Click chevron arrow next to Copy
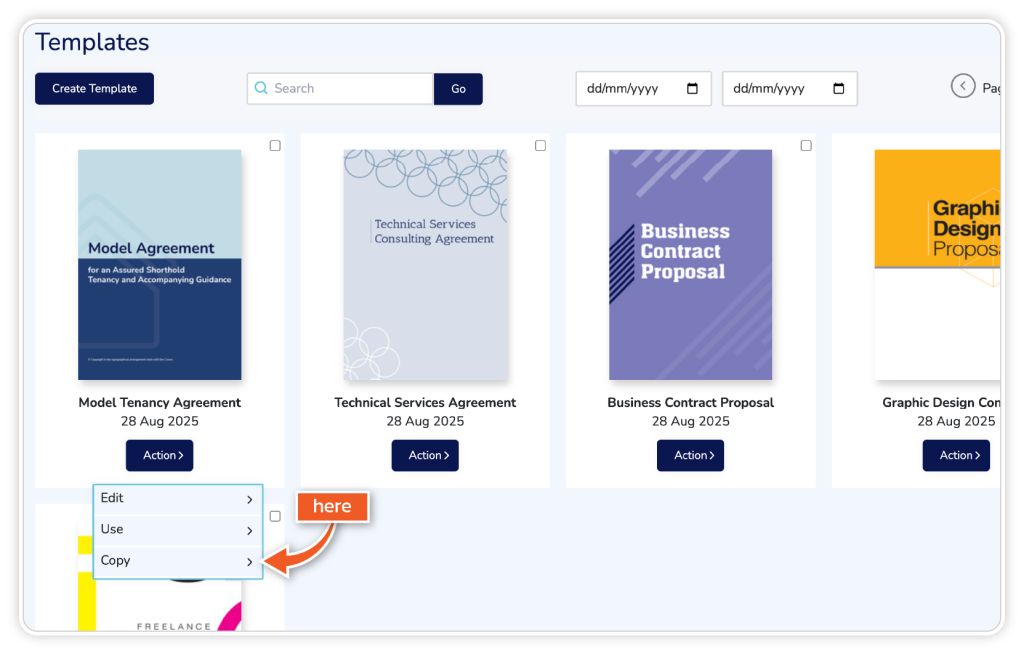The image size is (1024, 654). [x=249, y=562]
